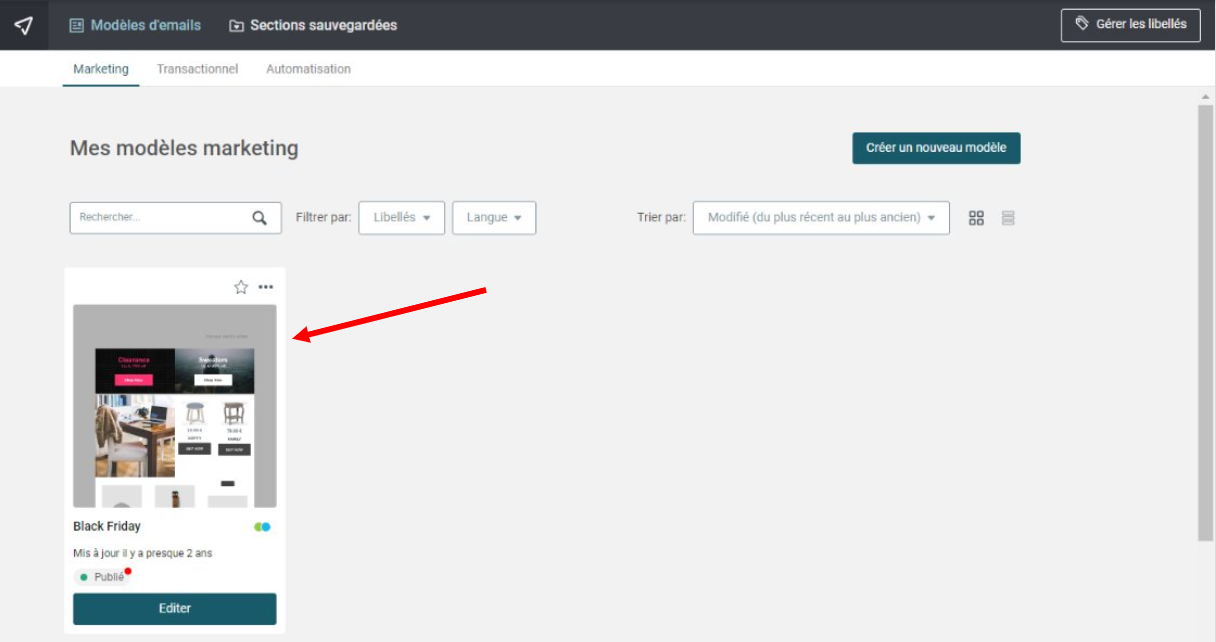
Task: Click the paper plane logo icon
Action: [x=24, y=25]
